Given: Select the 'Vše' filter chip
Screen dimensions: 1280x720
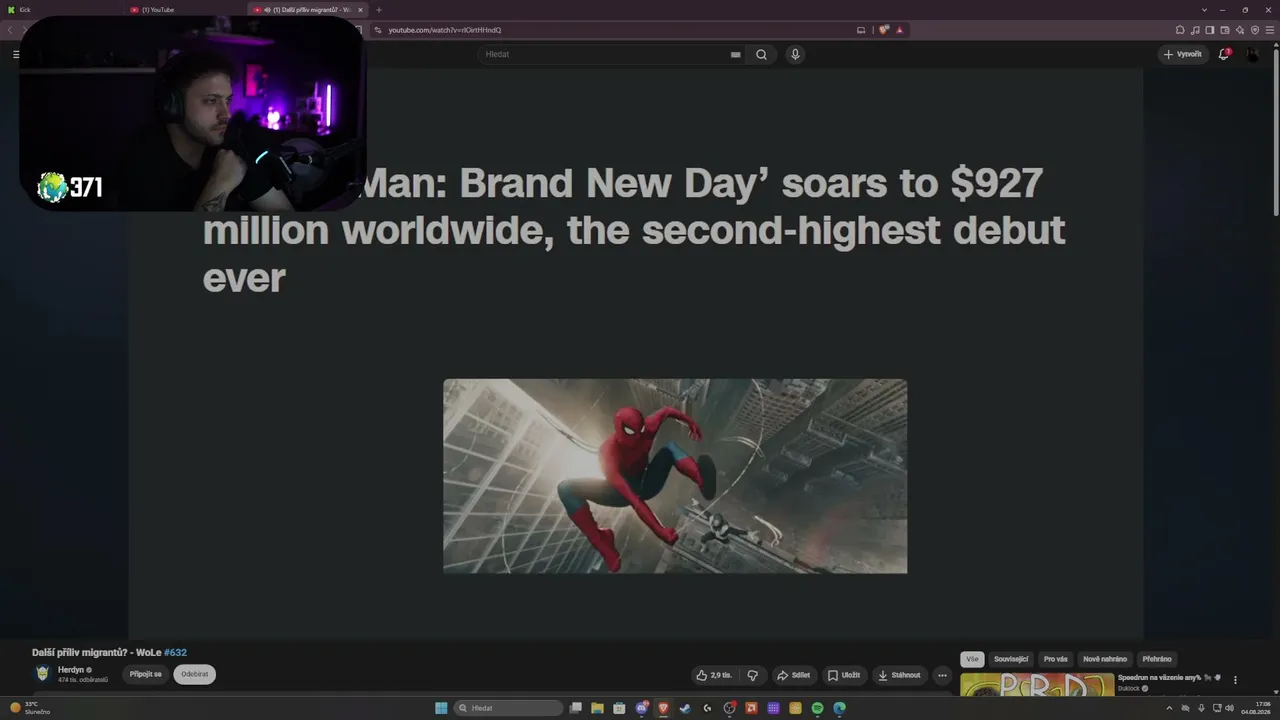Looking at the screenshot, I should tap(972, 659).
